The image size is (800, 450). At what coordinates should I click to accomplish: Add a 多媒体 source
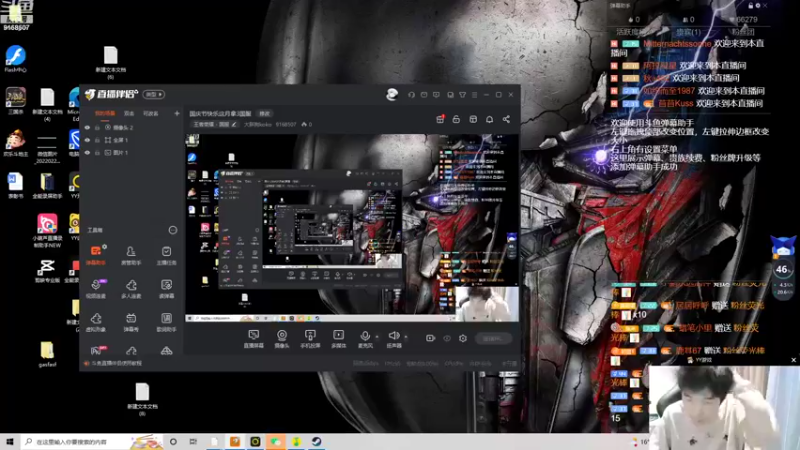click(x=338, y=339)
